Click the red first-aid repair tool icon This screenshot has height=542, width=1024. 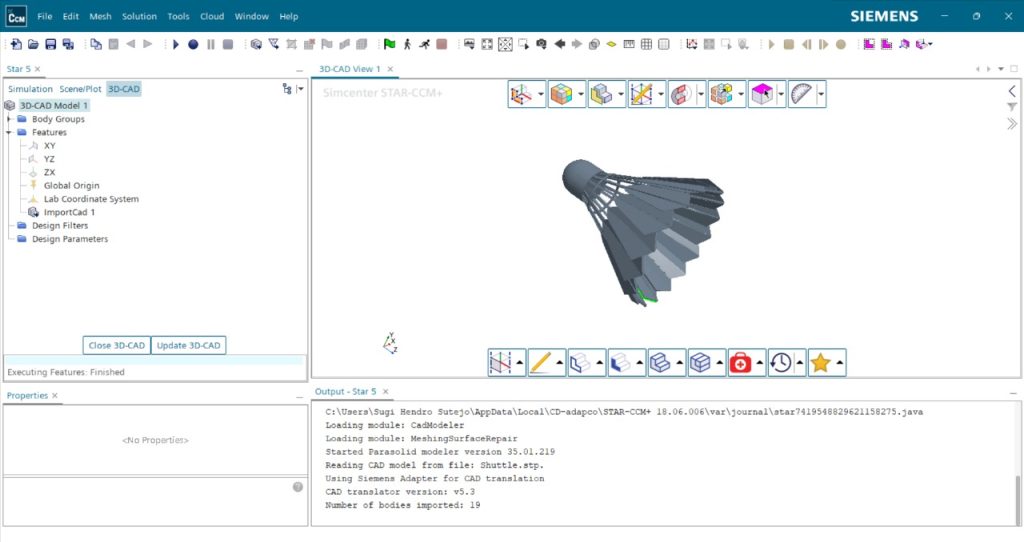pyautogui.click(x=740, y=363)
